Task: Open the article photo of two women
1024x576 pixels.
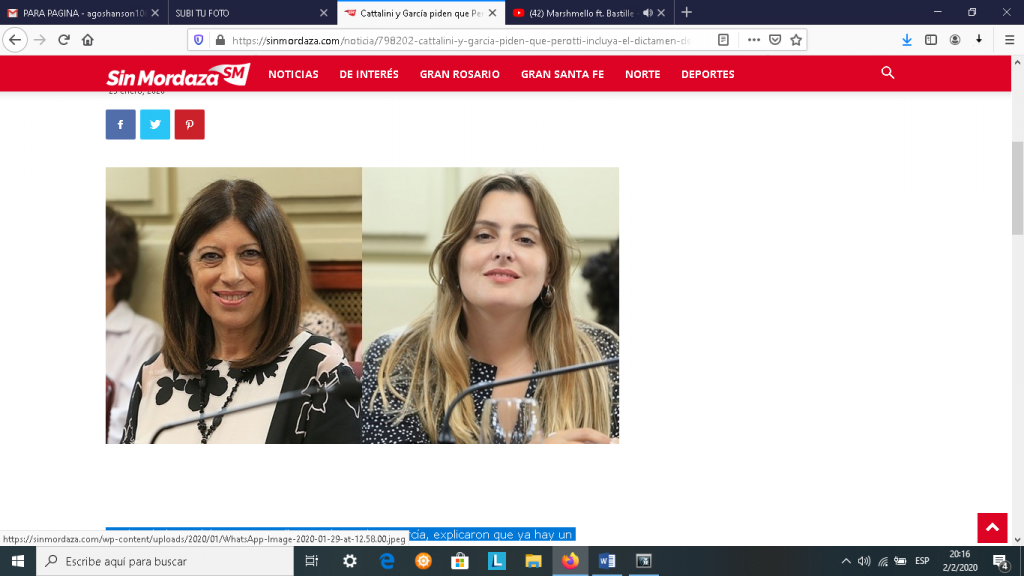Action: click(362, 305)
